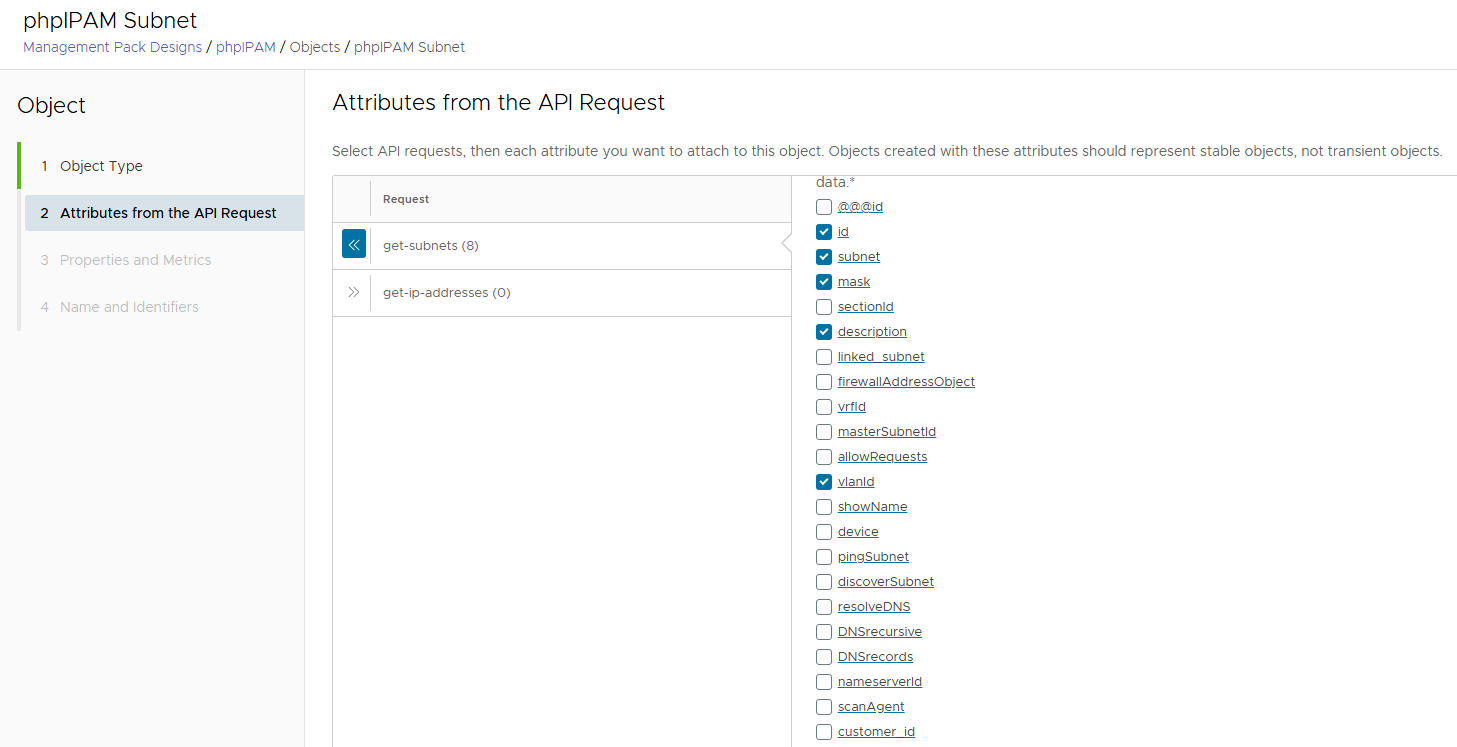This screenshot has height=747, width=1457.
Task: Go to Properties and Metrics step
Action: pyautogui.click(x=135, y=260)
